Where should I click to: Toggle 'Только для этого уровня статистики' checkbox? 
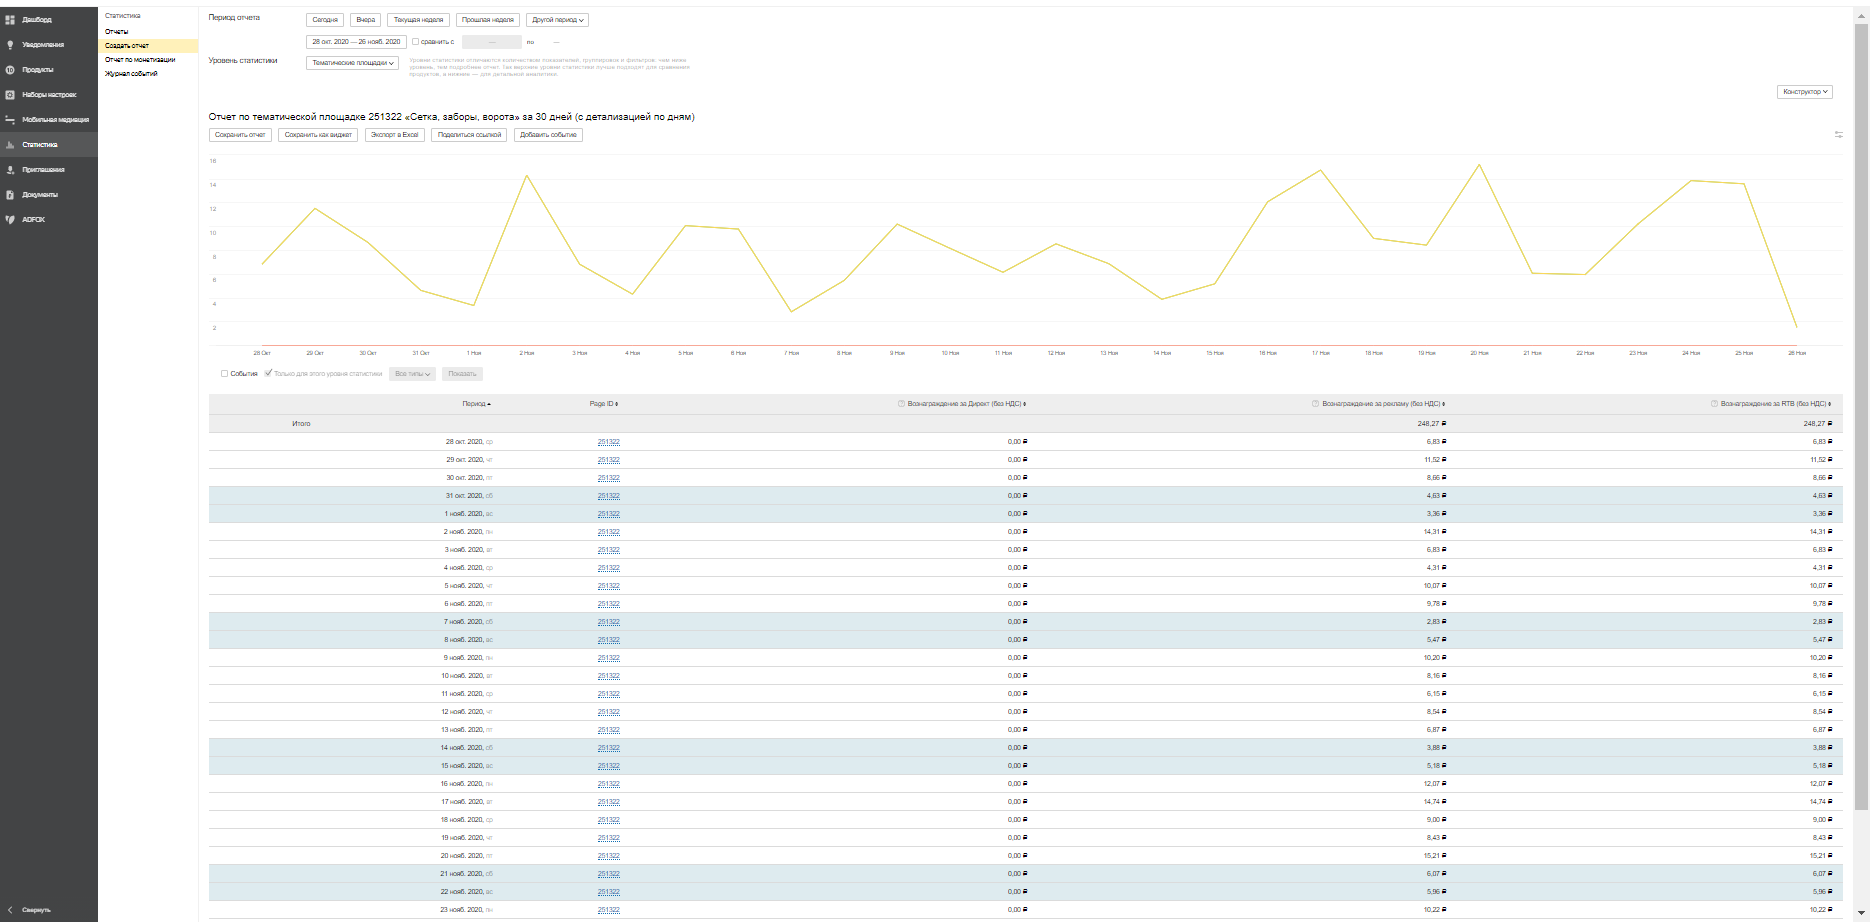268,374
